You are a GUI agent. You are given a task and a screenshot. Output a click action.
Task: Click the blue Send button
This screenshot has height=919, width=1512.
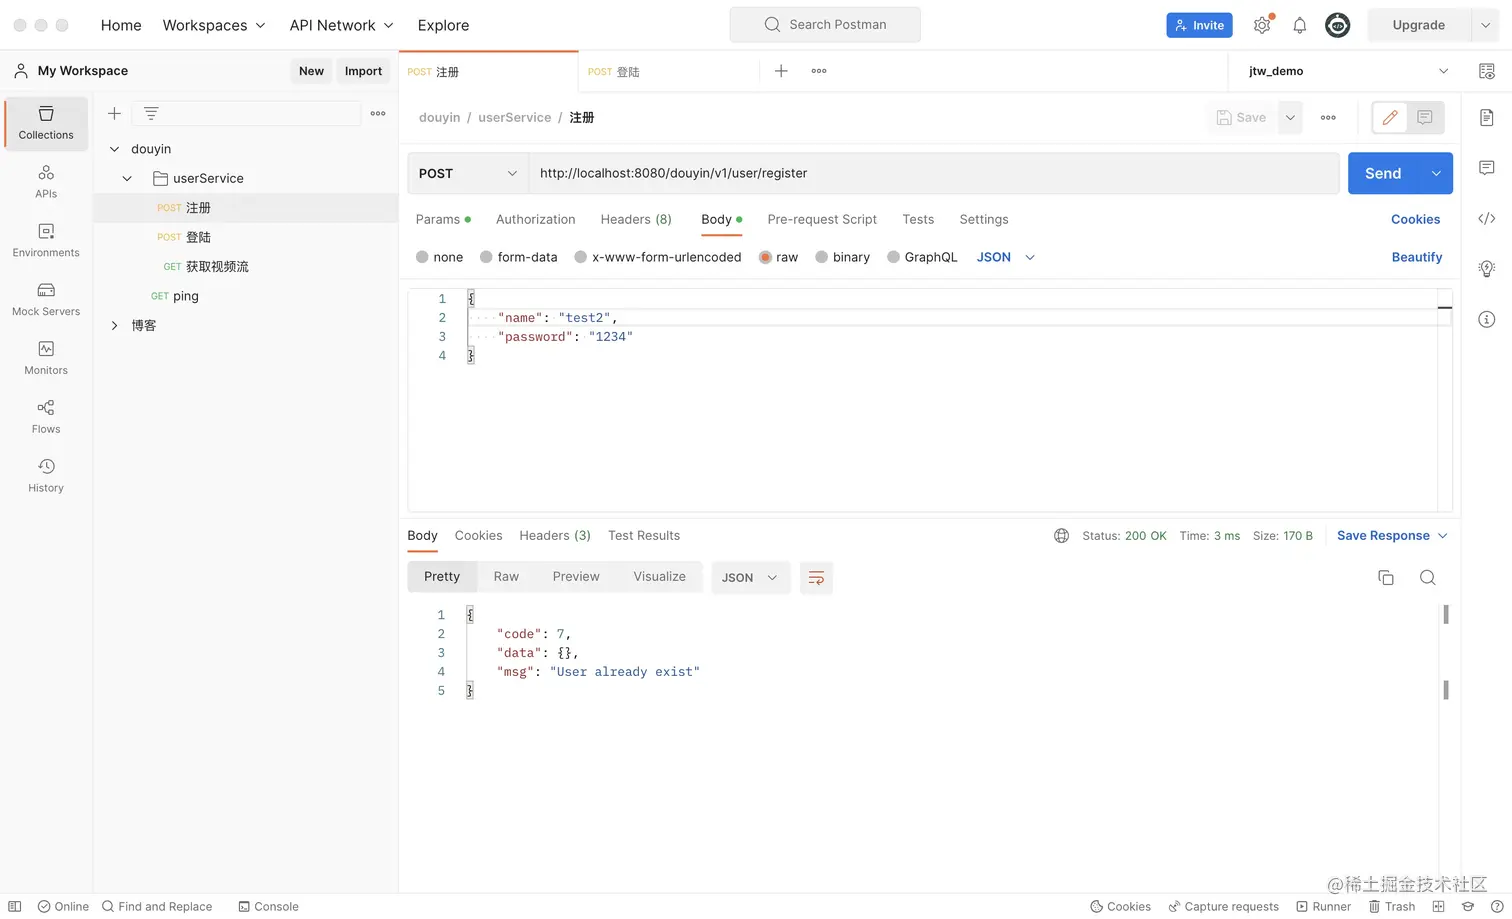[1384, 173]
